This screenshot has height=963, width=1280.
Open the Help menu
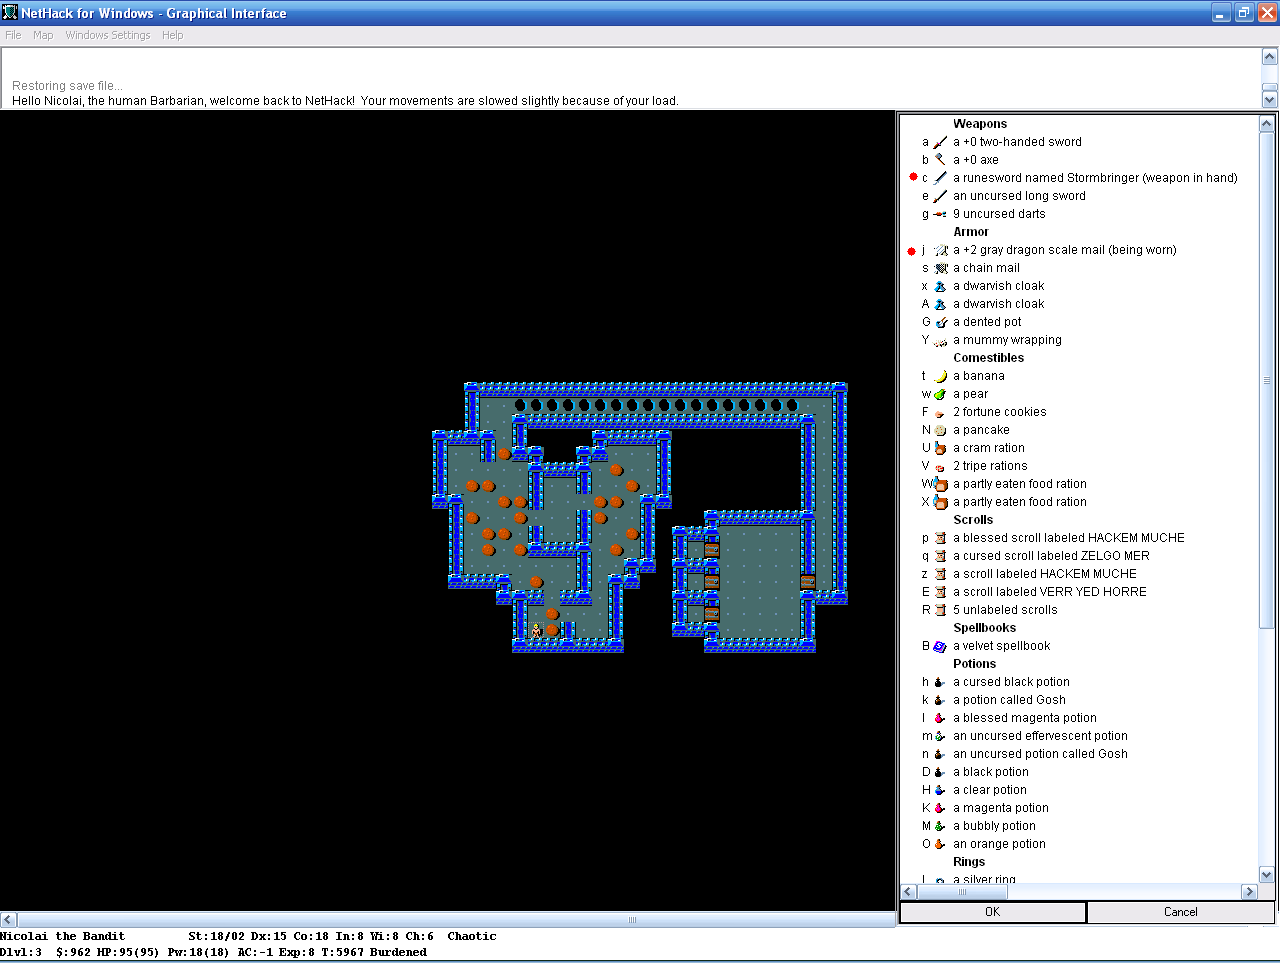pos(173,35)
